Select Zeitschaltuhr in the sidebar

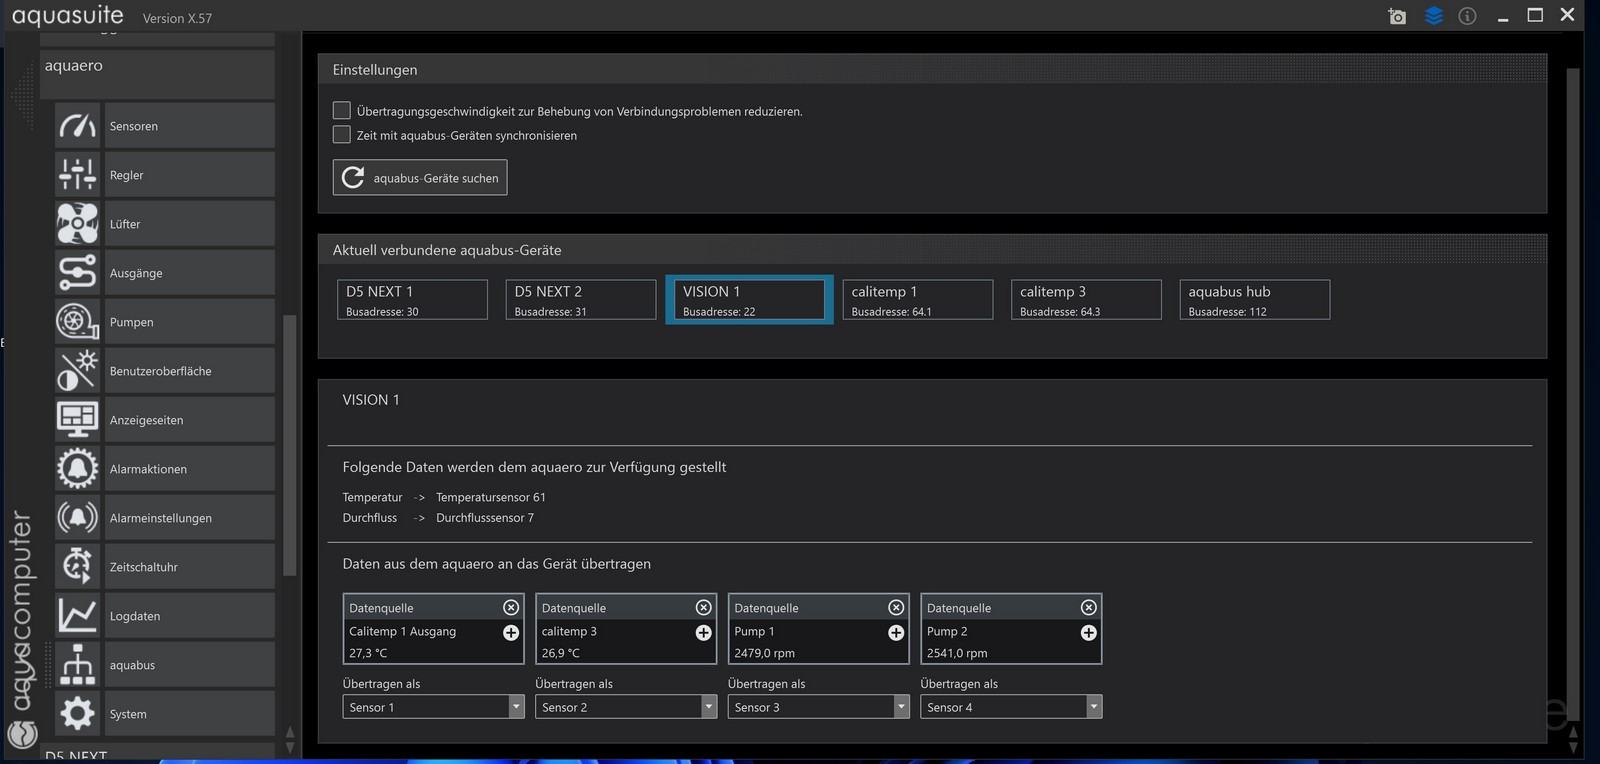(x=189, y=567)
